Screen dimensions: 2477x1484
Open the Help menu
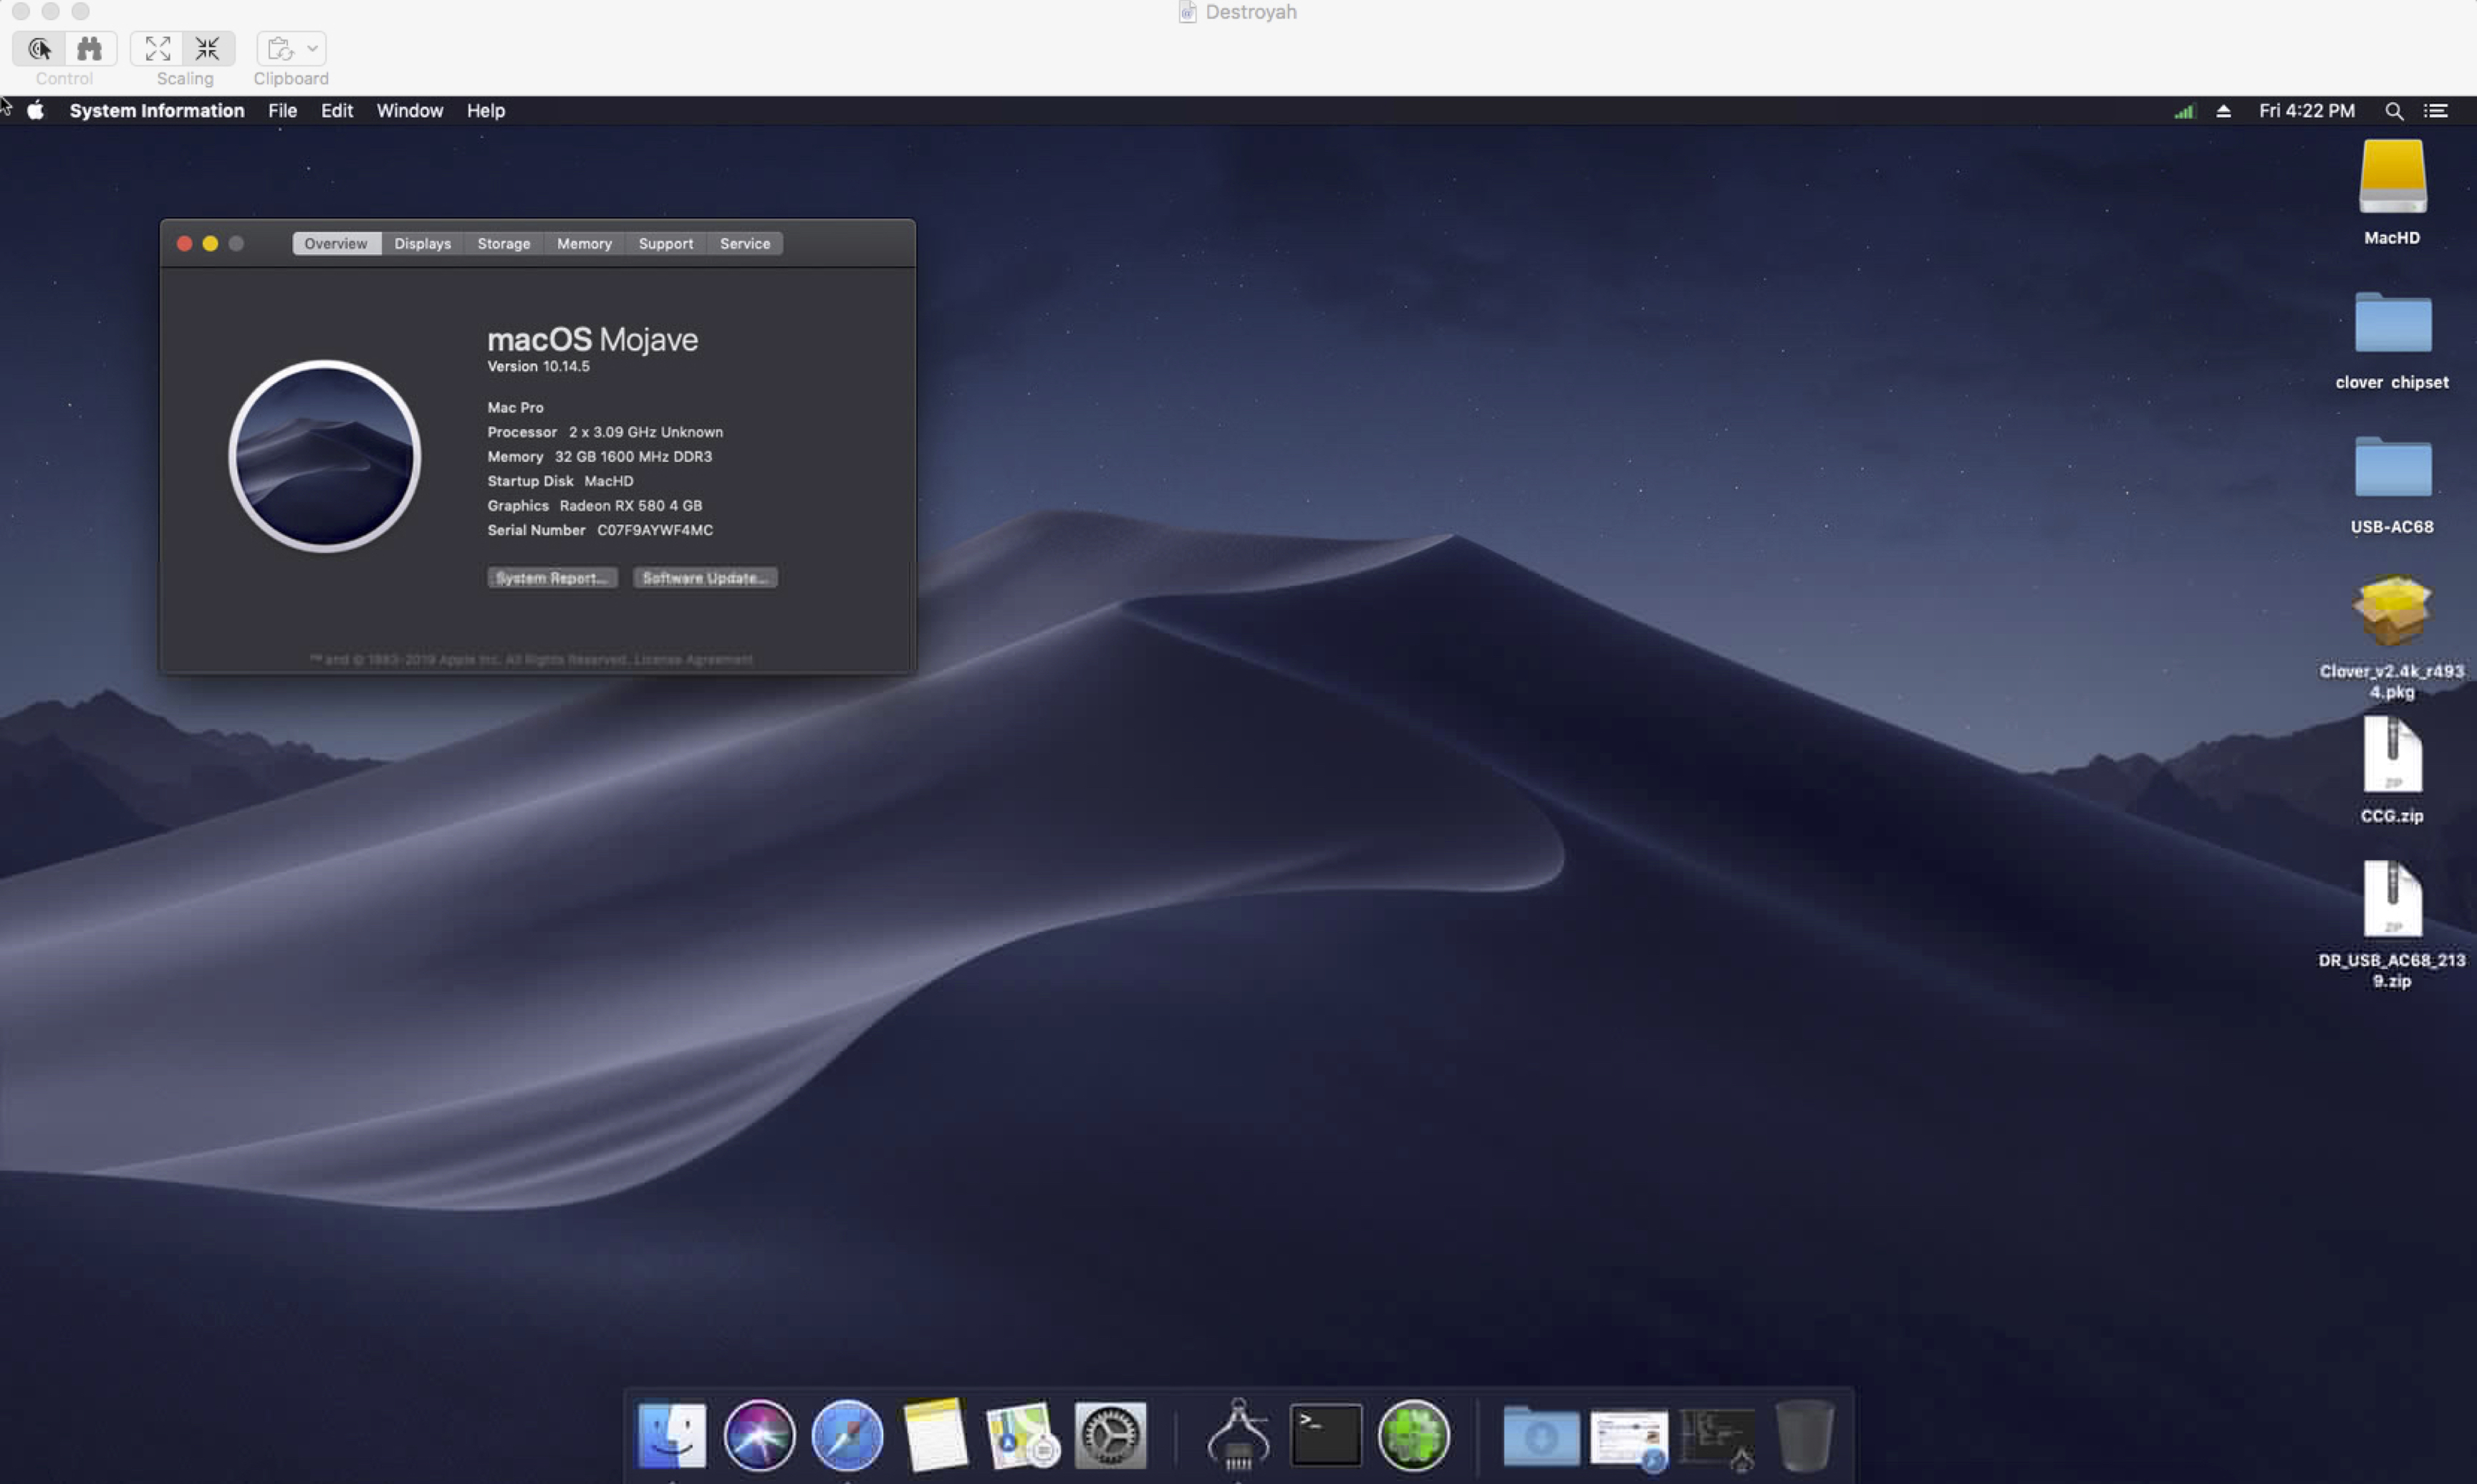tap(486, 110)
